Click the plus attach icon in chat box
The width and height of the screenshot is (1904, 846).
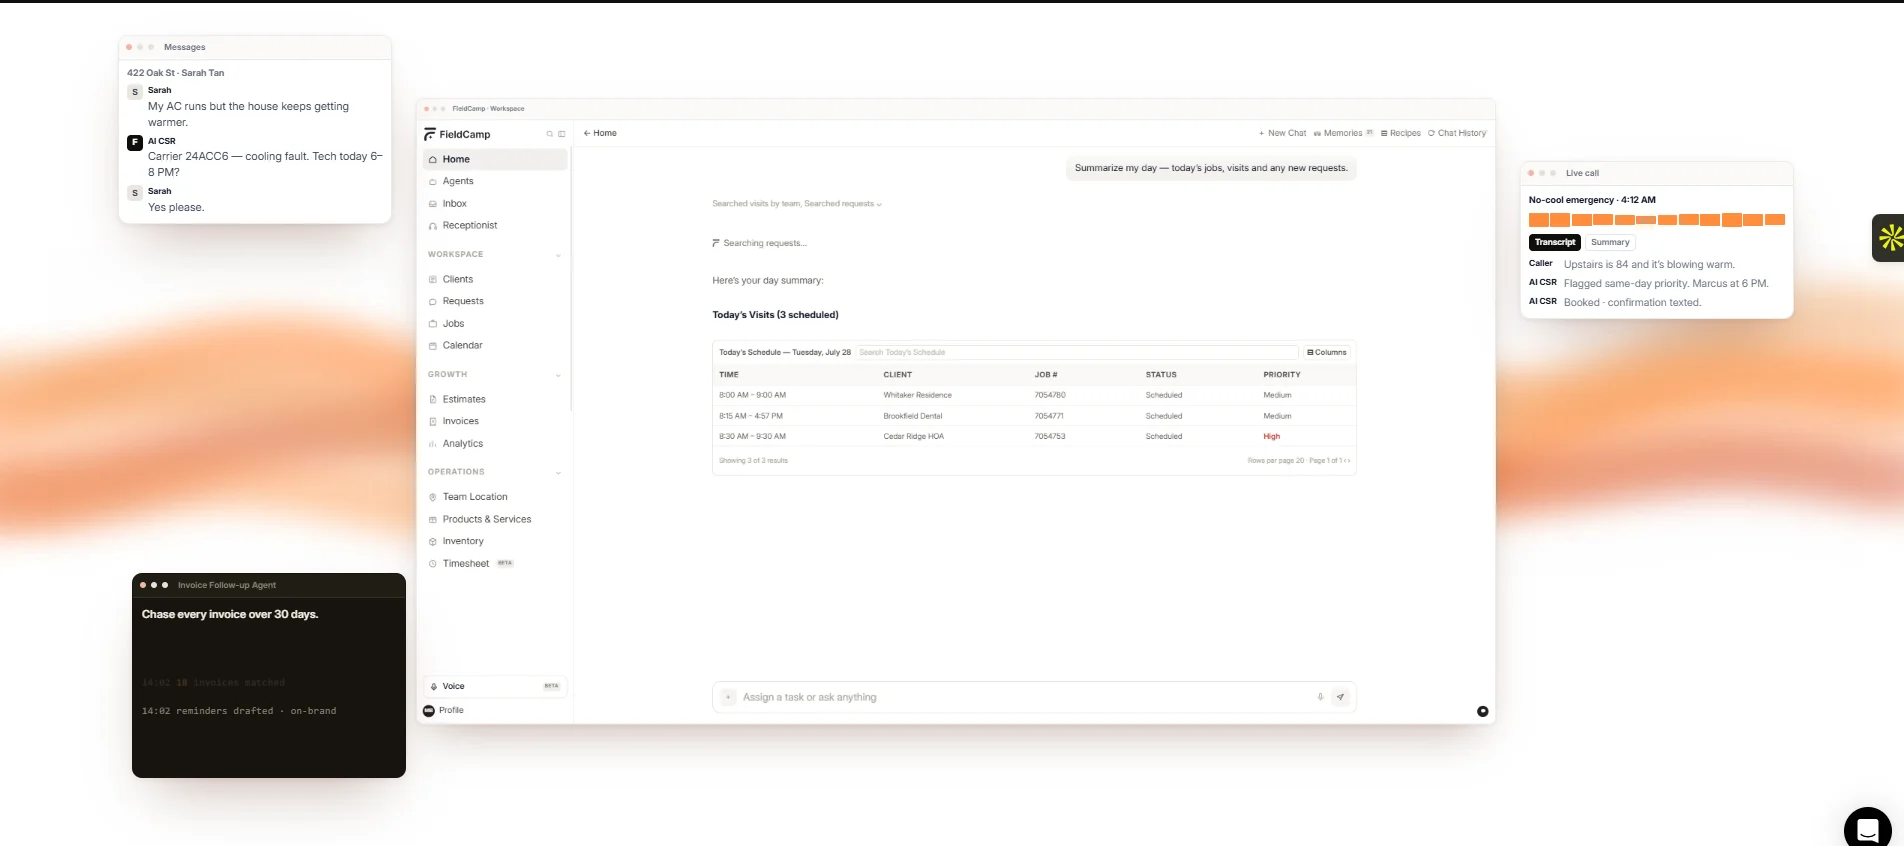tap(728, 697)
